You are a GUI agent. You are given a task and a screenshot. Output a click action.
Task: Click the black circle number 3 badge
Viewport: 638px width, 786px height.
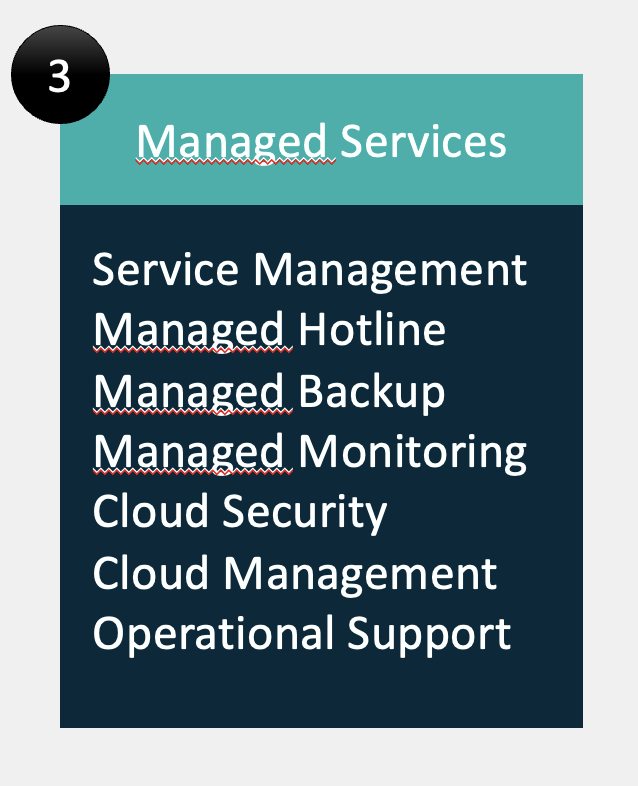point(59,76)
